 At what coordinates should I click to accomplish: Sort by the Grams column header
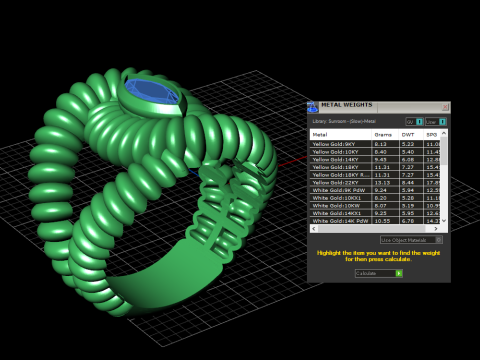coord(385,135)
